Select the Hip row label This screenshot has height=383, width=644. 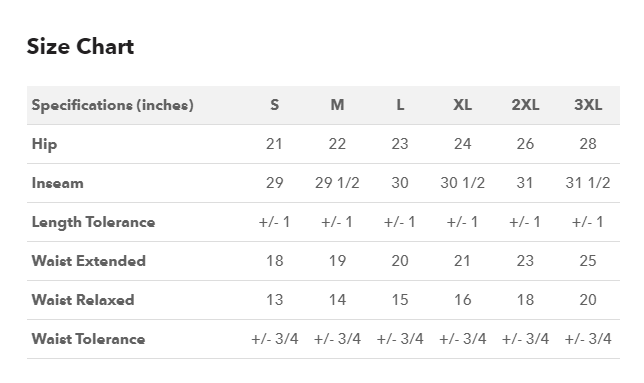pyautogui.click(x=44, y=144)
